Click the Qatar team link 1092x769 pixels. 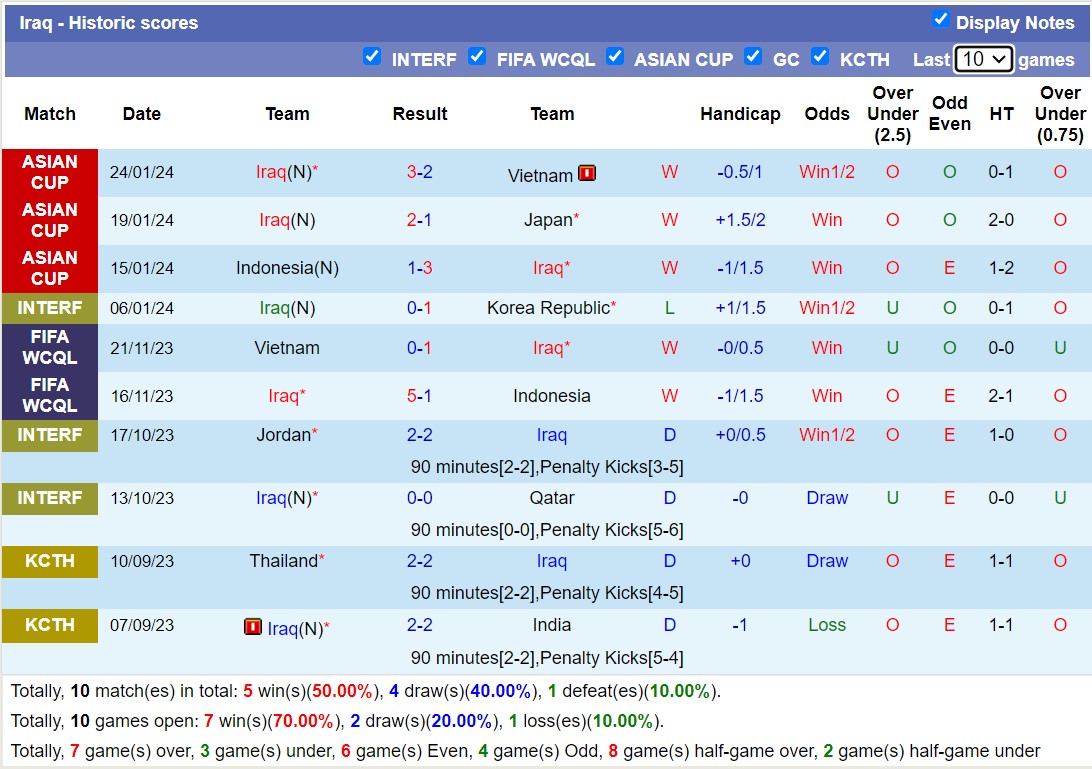(x=552, y=498)
